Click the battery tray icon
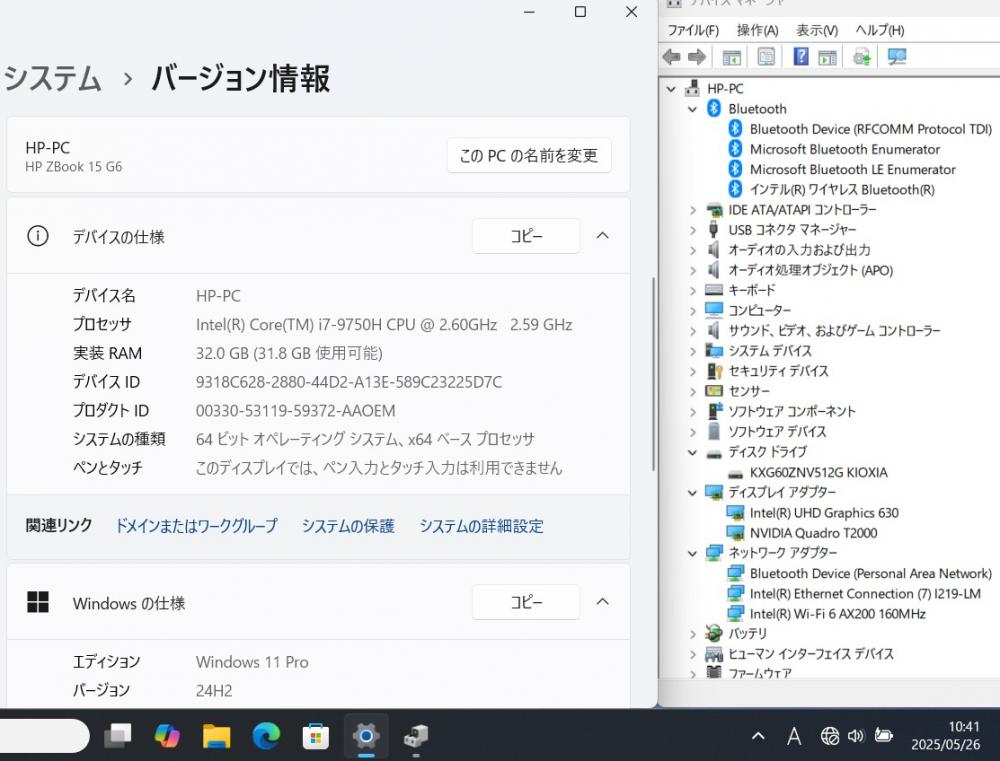Image resolution: width=1000 pixels, height=761 pixels. [883, 735]
